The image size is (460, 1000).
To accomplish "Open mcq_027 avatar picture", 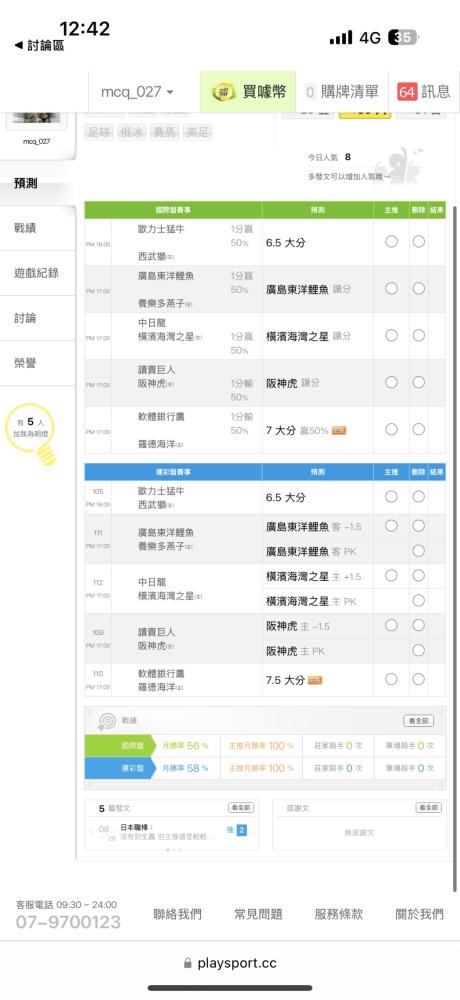I will click(36, 120).
